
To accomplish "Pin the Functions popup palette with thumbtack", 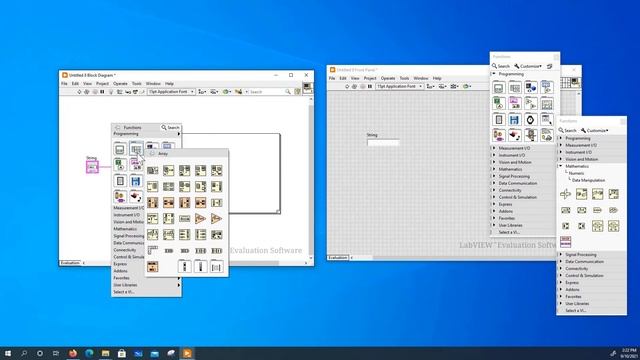I will (x=118, y=127).
